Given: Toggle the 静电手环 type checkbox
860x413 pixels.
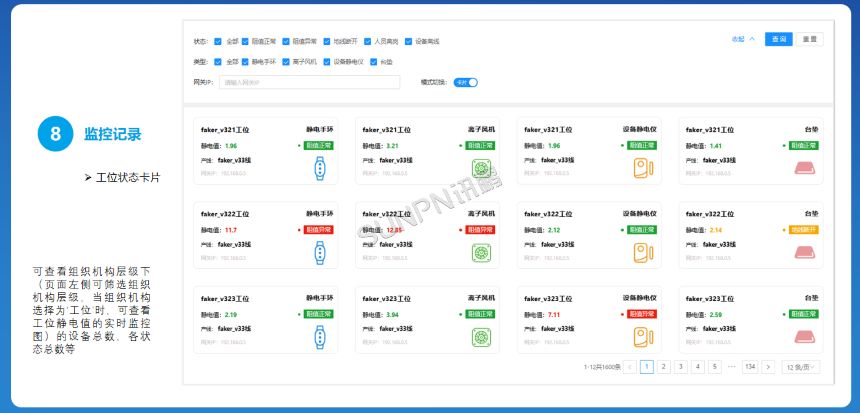Looking at the screenshot, I should tap(246, 62).
